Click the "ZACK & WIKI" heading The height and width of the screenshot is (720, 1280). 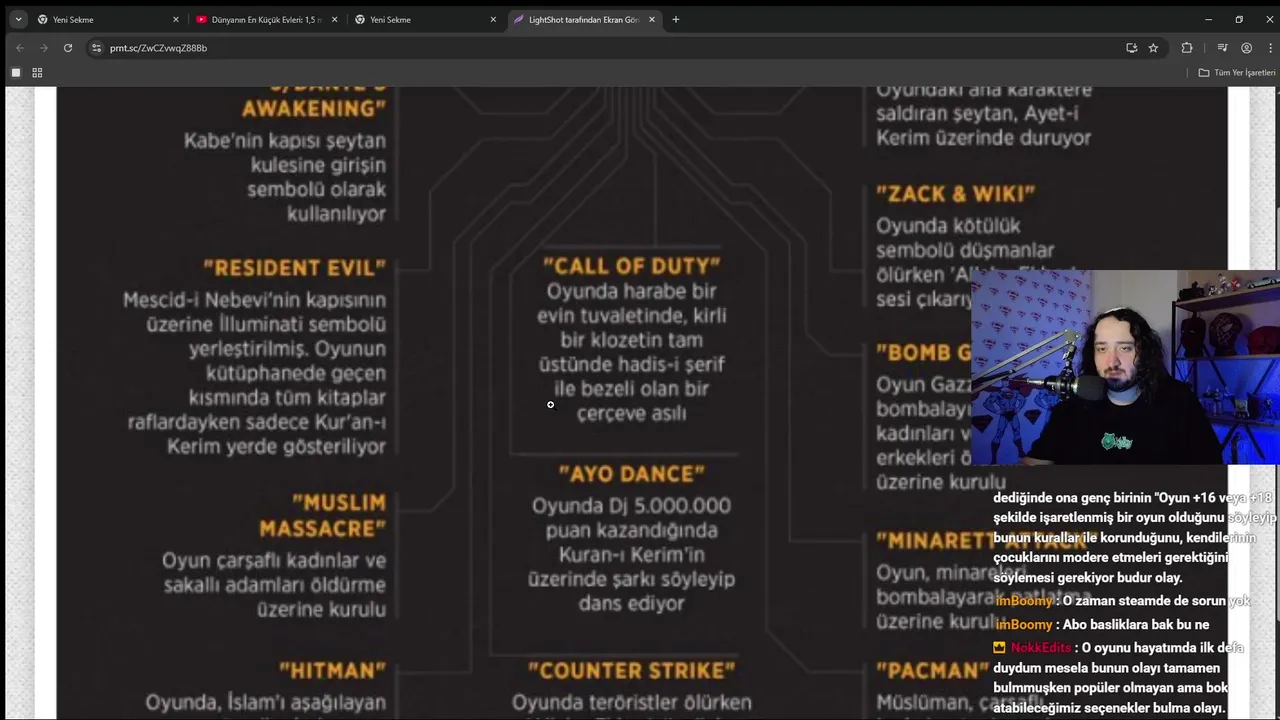(x=956, y=194)
